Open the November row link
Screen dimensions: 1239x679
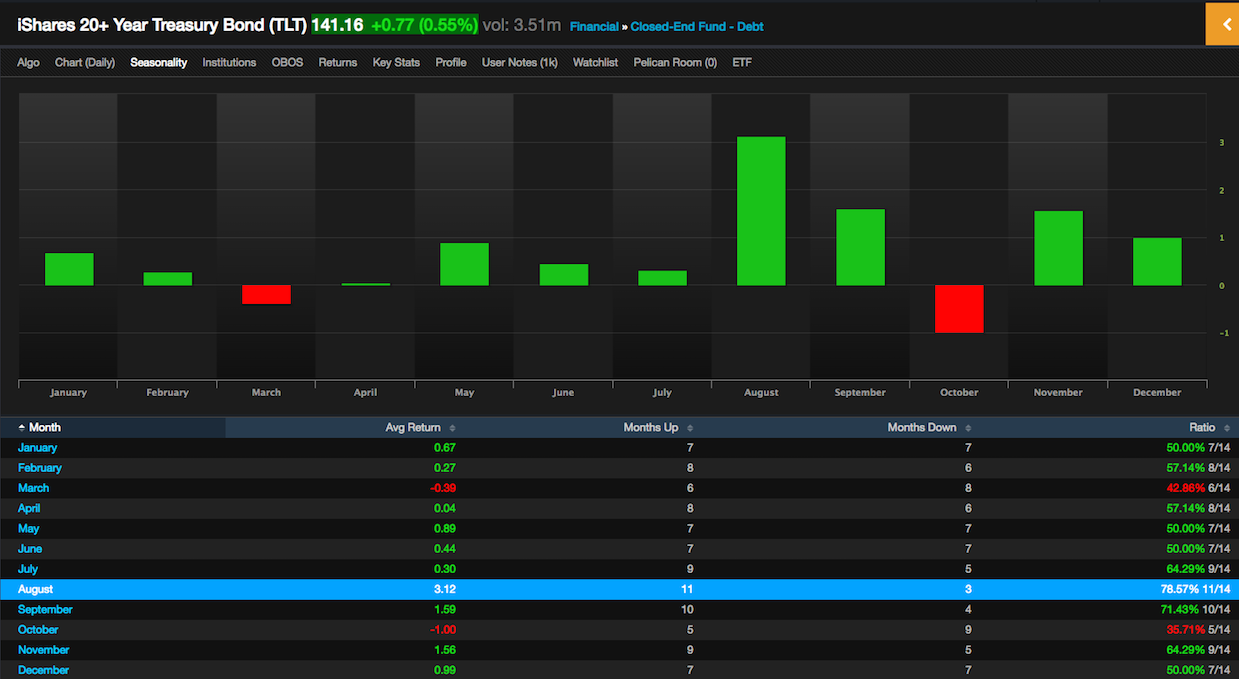pyautogui.click(x=44, y=650)
